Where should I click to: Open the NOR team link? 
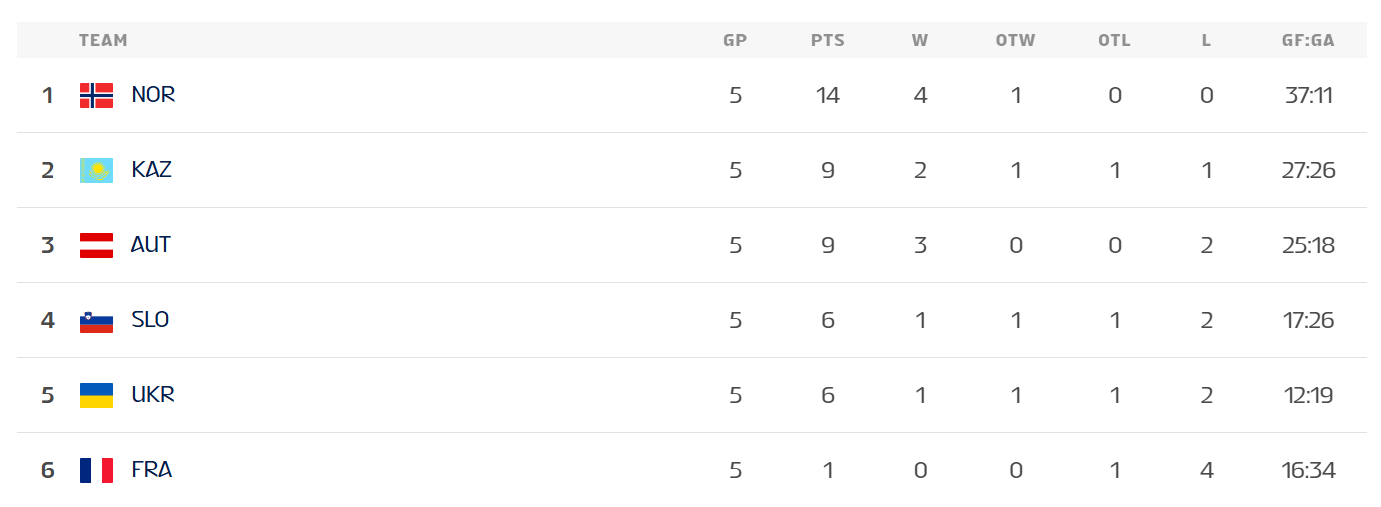[153, 95]
